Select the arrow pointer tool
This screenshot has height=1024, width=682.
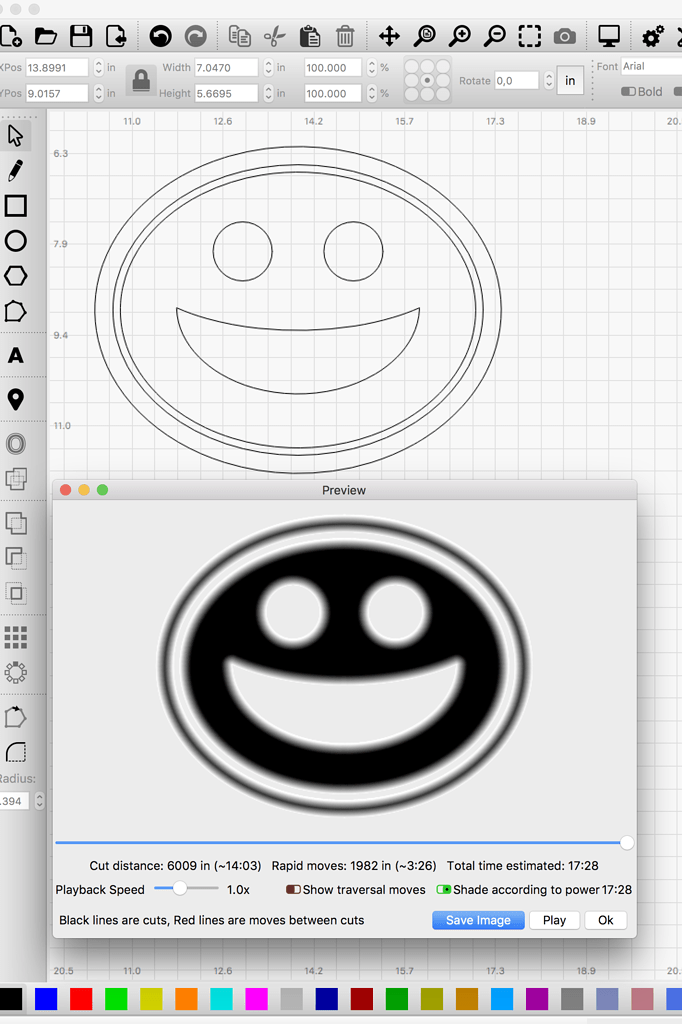click(16, 136)
